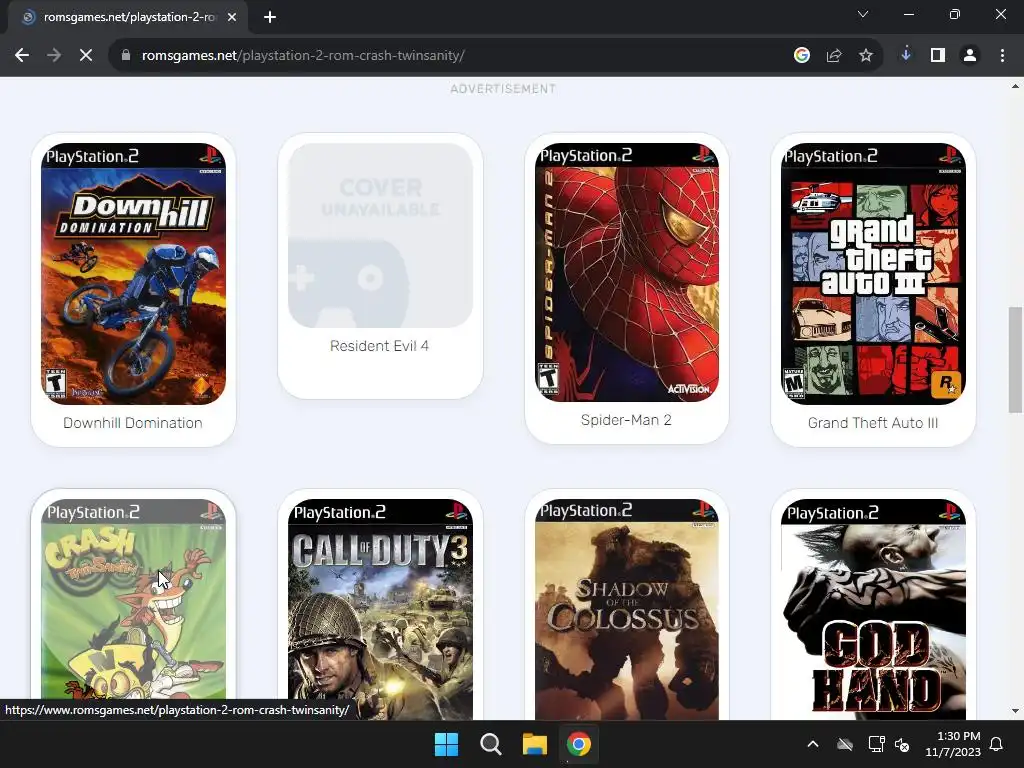Click the Grand Theft Auto III title
The image size is (1024, 768).
click(x=873, y=423)
